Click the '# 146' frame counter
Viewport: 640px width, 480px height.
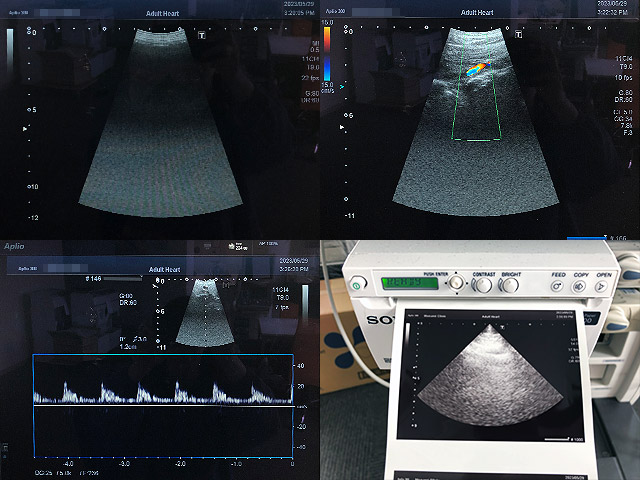click(x=93, y=278)
